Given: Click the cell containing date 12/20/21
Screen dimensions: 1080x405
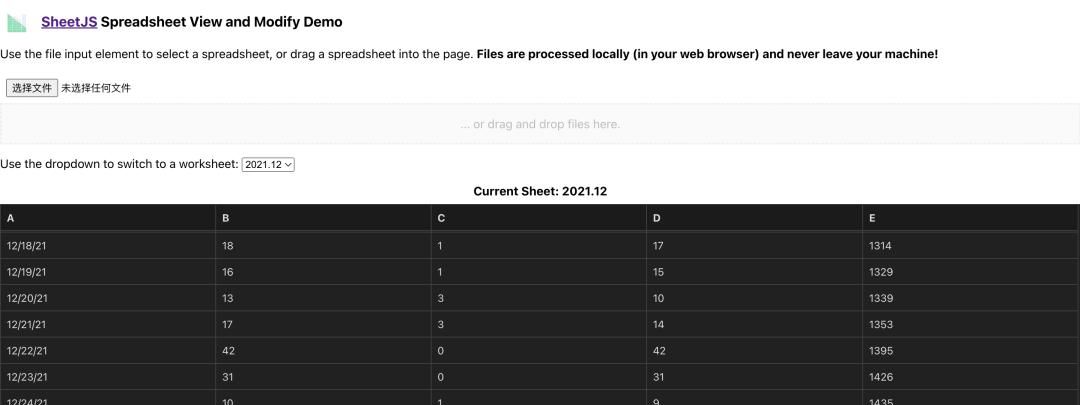Looking at the screenshot, I should tap(108, 298).
